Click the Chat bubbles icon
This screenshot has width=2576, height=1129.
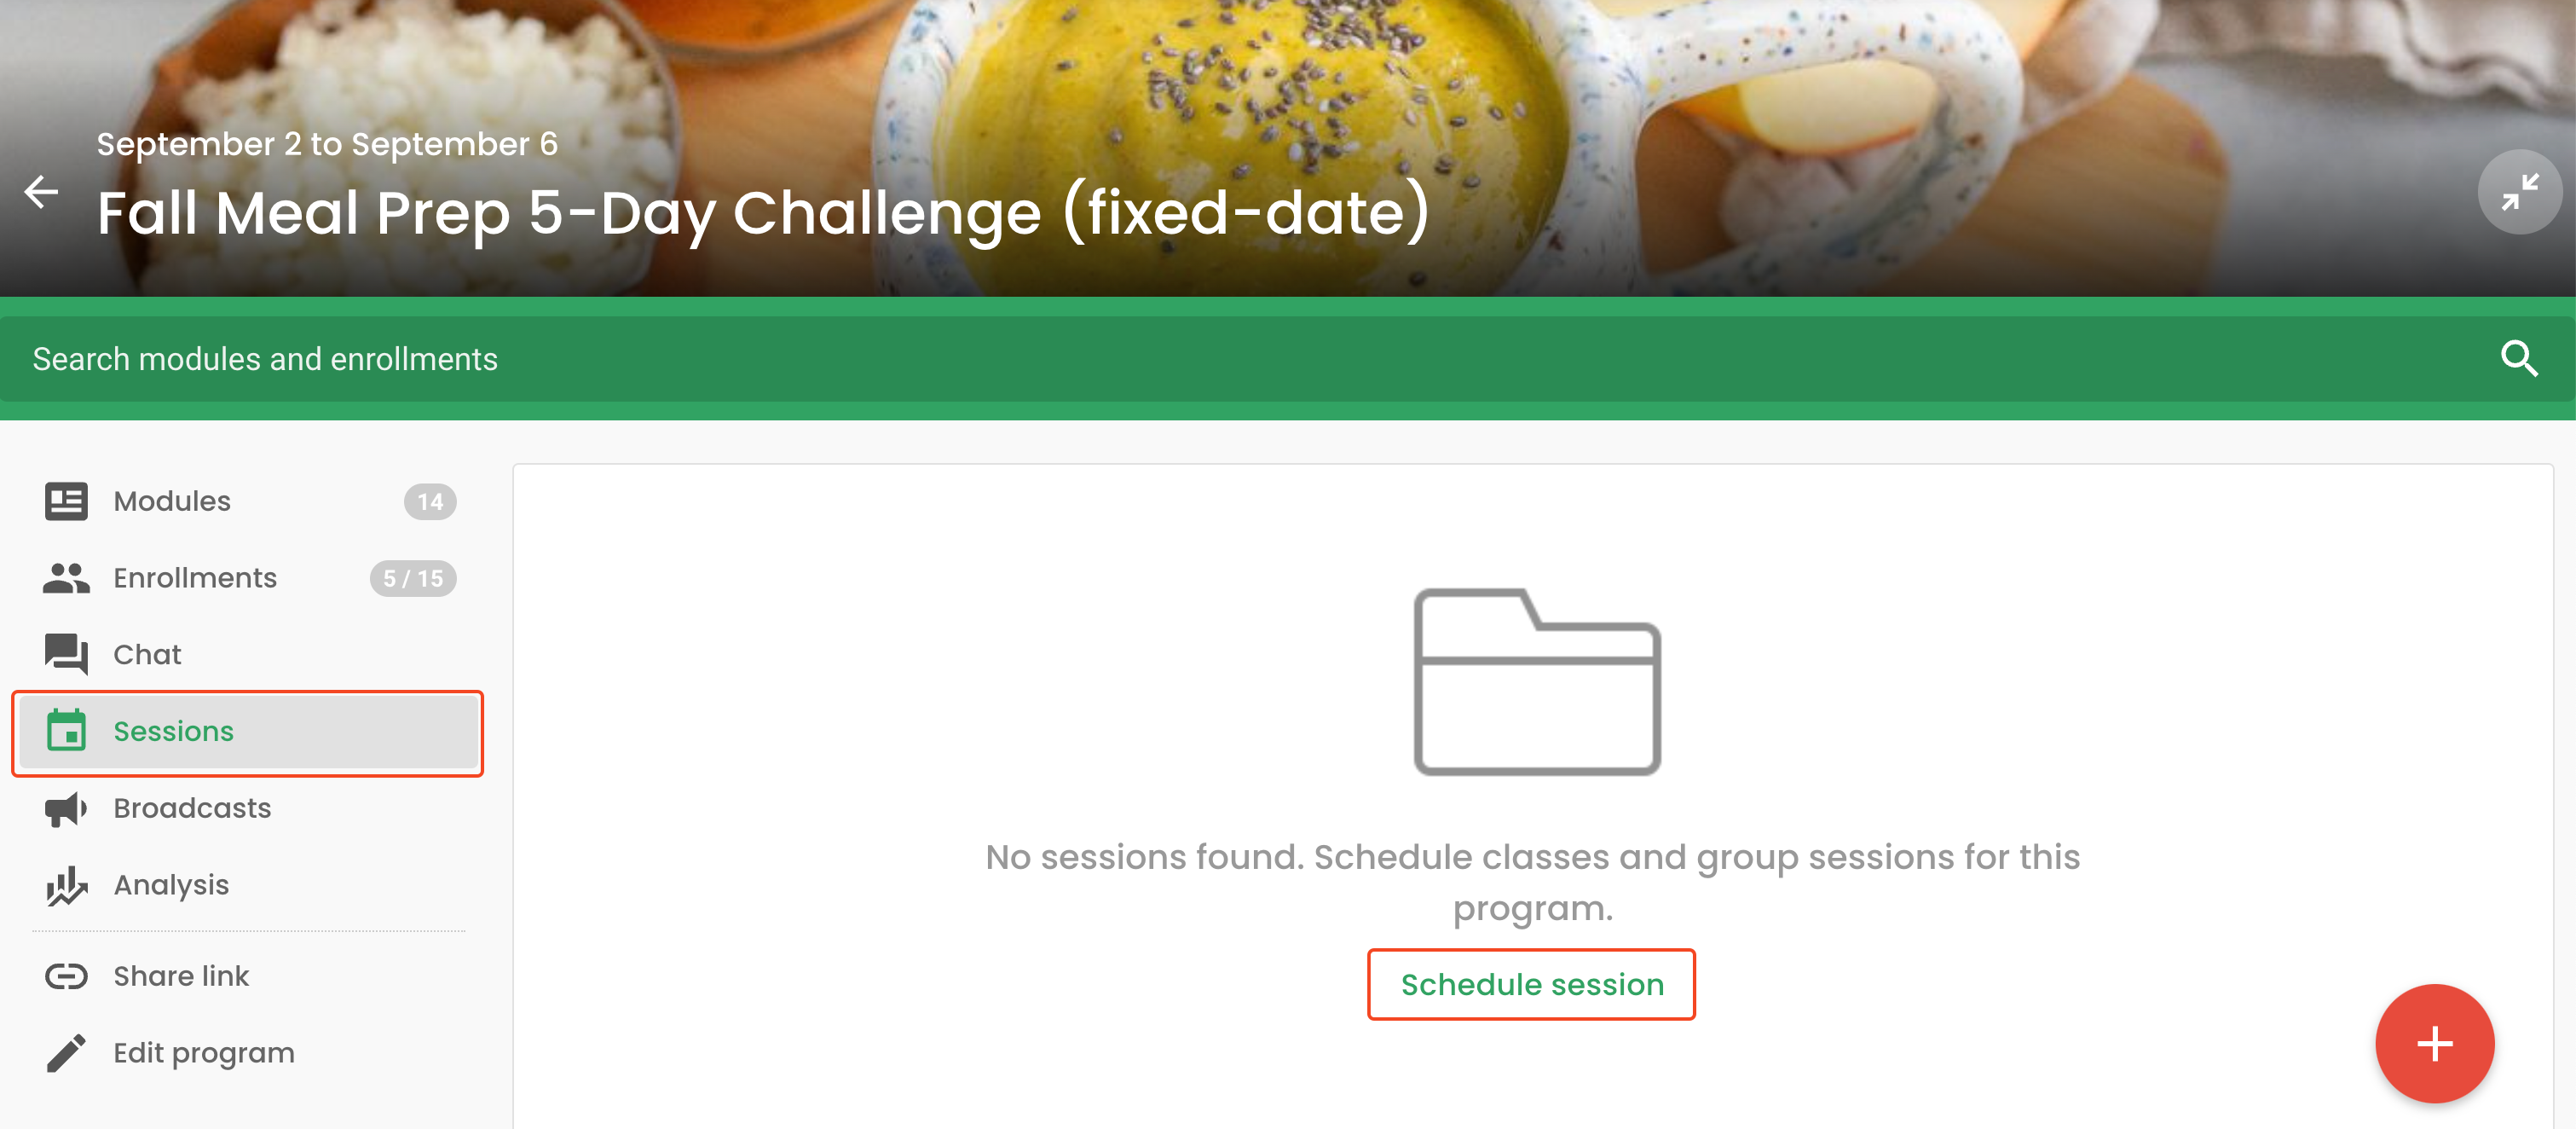point(66,655)
